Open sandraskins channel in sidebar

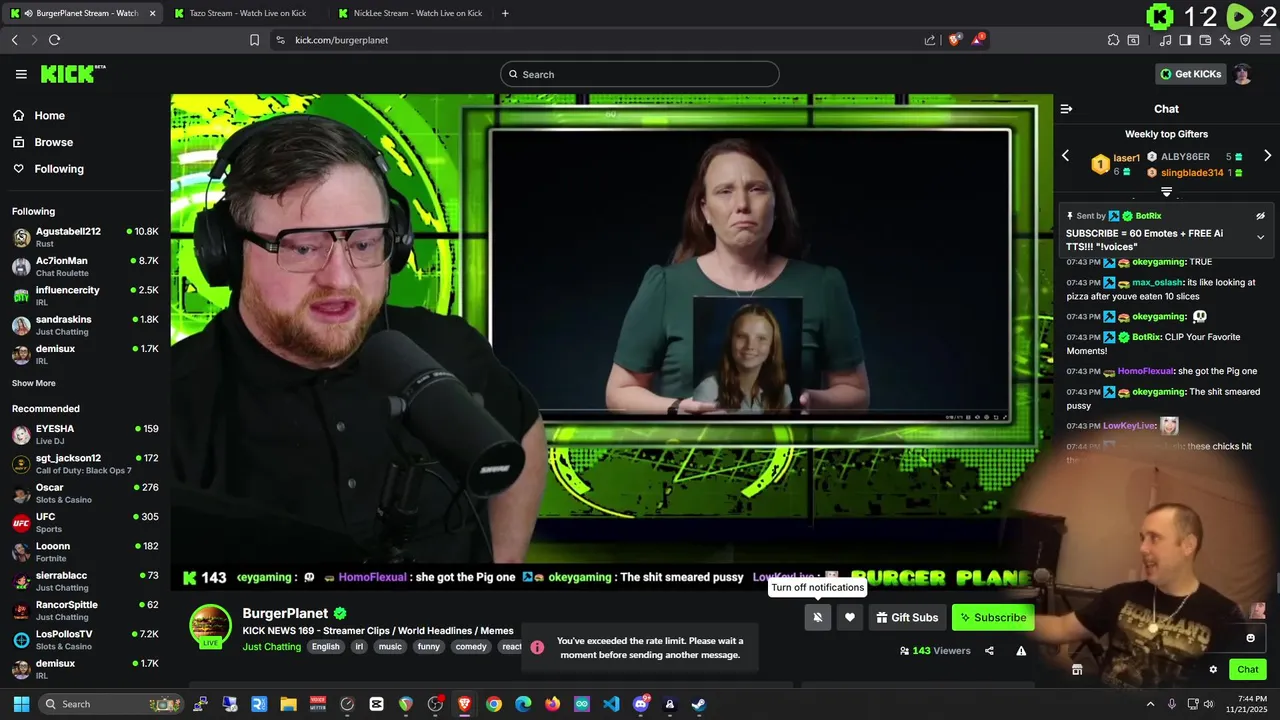tap(85, 325)
